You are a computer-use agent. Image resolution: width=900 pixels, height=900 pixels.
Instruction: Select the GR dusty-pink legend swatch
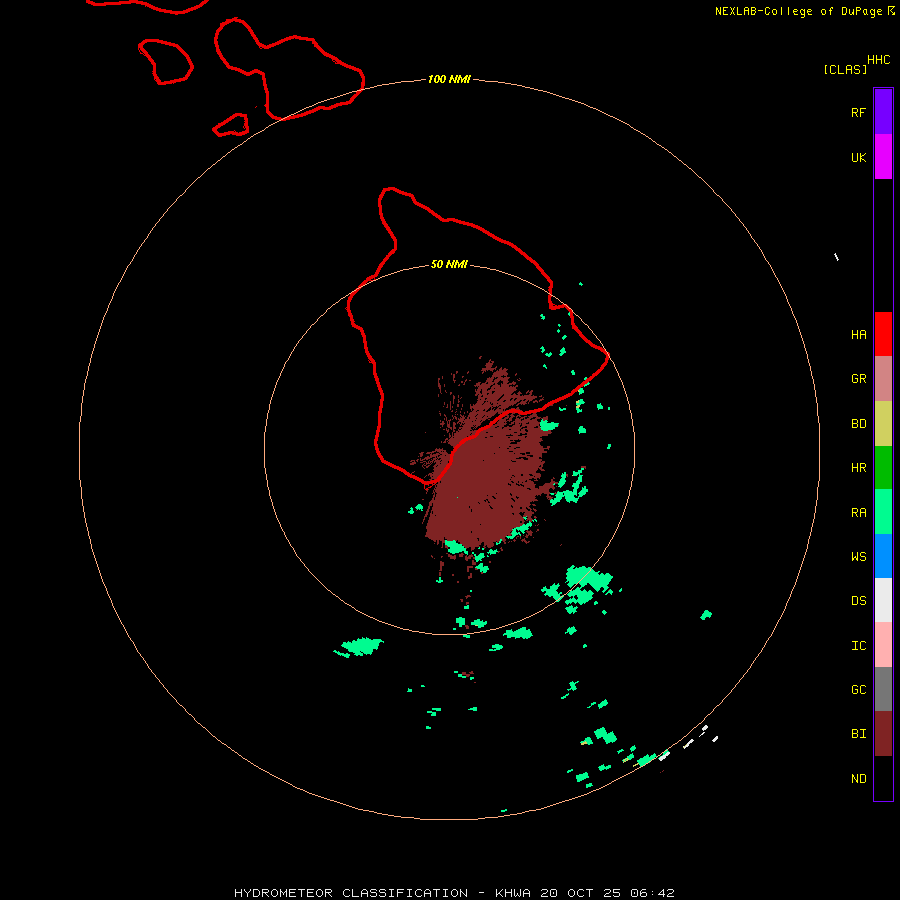[883, 379]
